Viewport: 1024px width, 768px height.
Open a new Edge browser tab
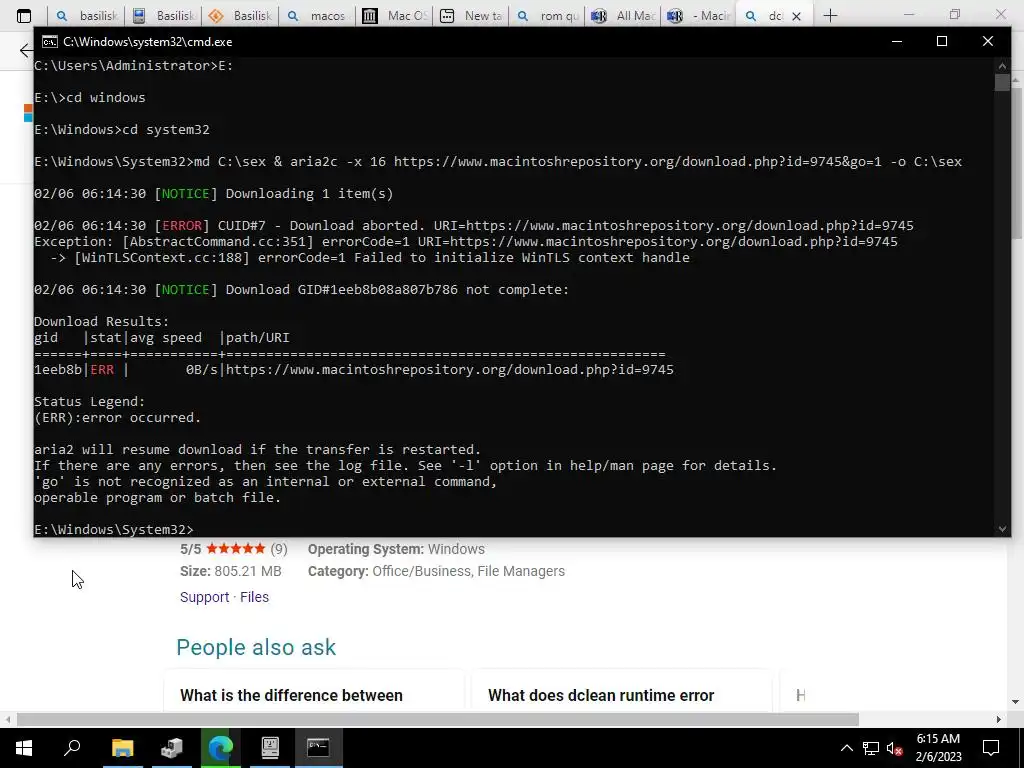tap(830, 16)
